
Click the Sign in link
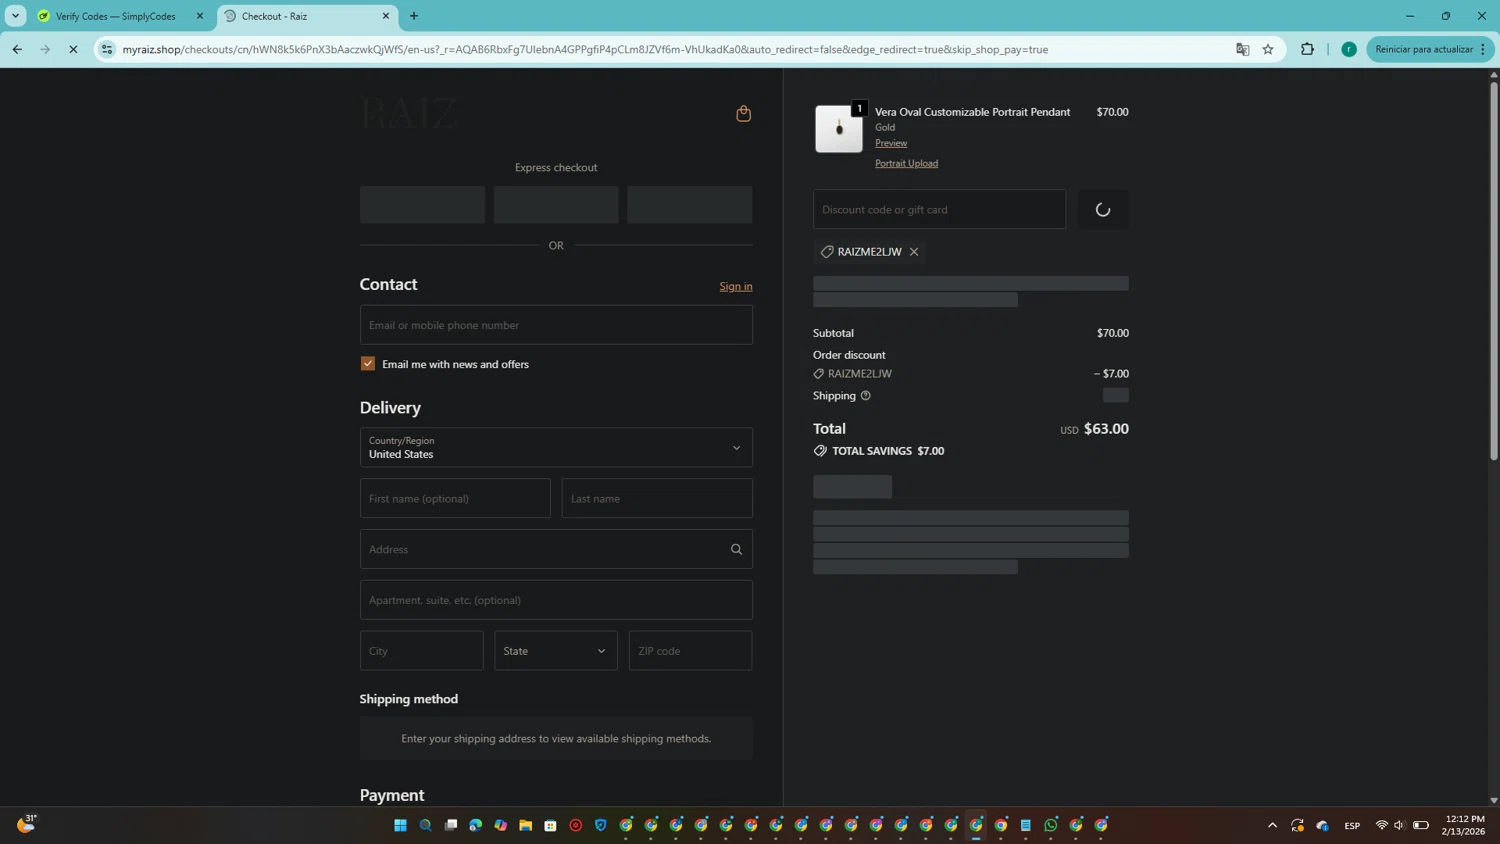(x=736, y=286)
